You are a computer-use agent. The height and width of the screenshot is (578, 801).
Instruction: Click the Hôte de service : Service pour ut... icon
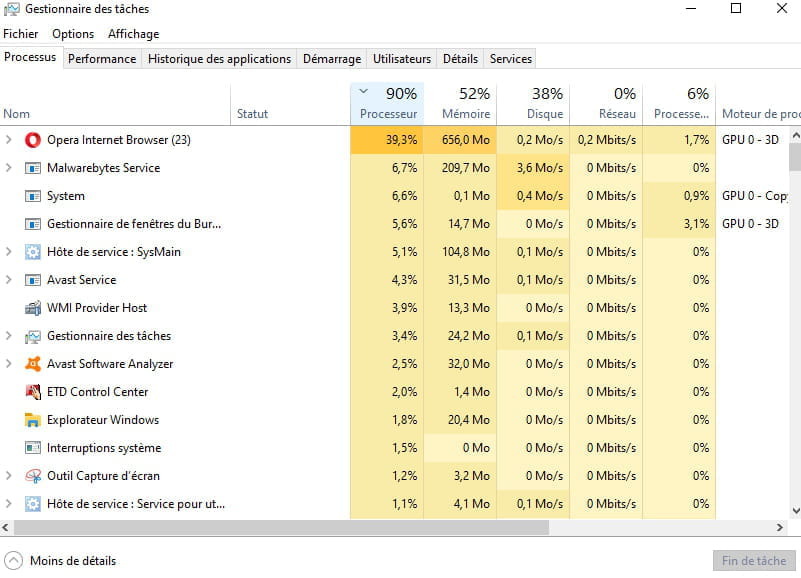tap(33, 504)
